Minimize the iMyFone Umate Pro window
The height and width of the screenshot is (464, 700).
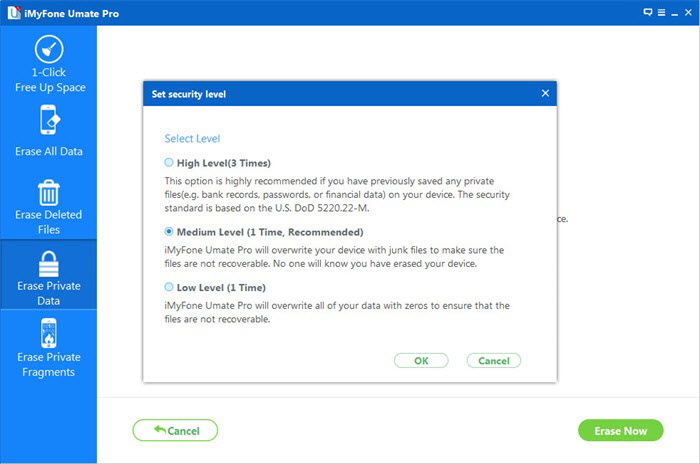tap(675, 13)
